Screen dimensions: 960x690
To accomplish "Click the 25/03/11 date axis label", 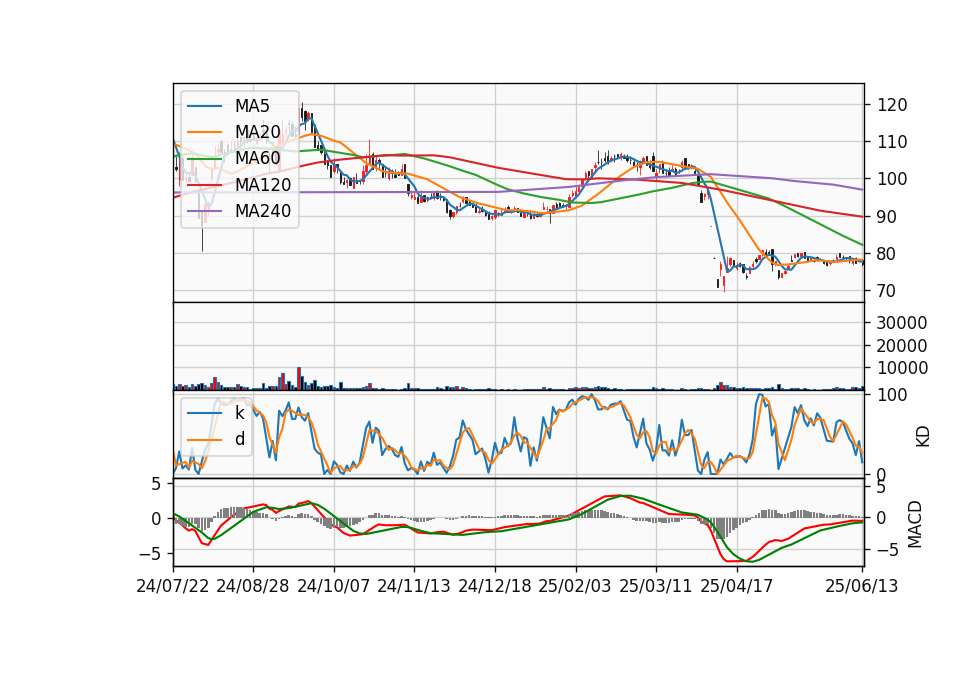I will click(x=656, y=586).
